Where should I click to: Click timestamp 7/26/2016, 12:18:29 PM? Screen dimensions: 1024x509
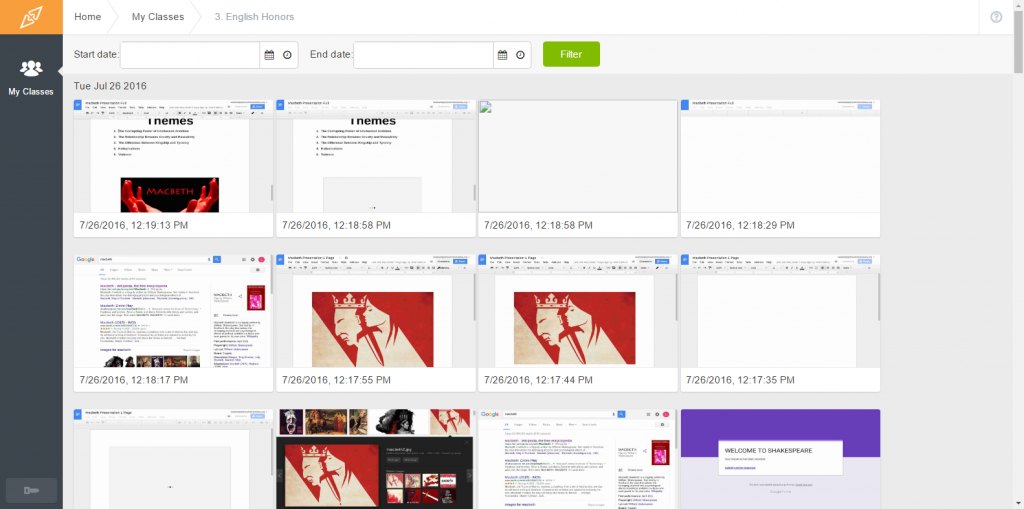(741, 225)
